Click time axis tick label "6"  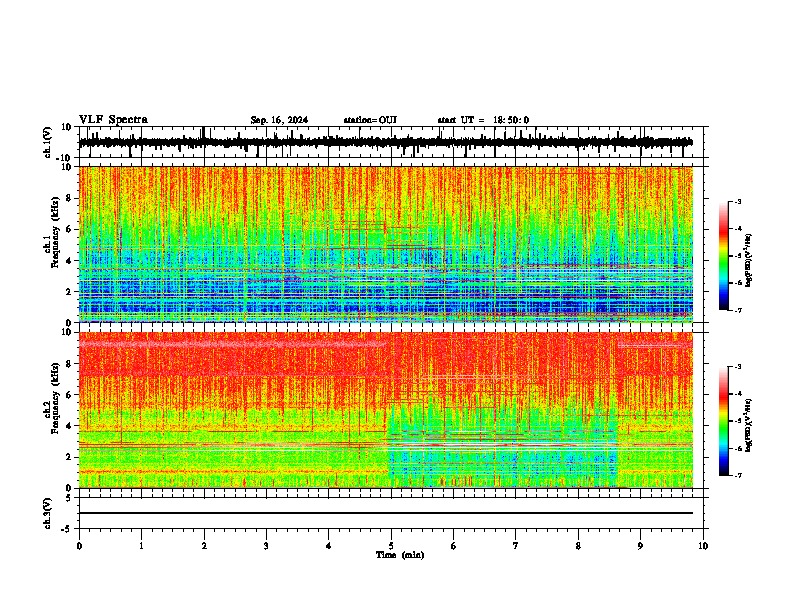click(x=454, y=546)
